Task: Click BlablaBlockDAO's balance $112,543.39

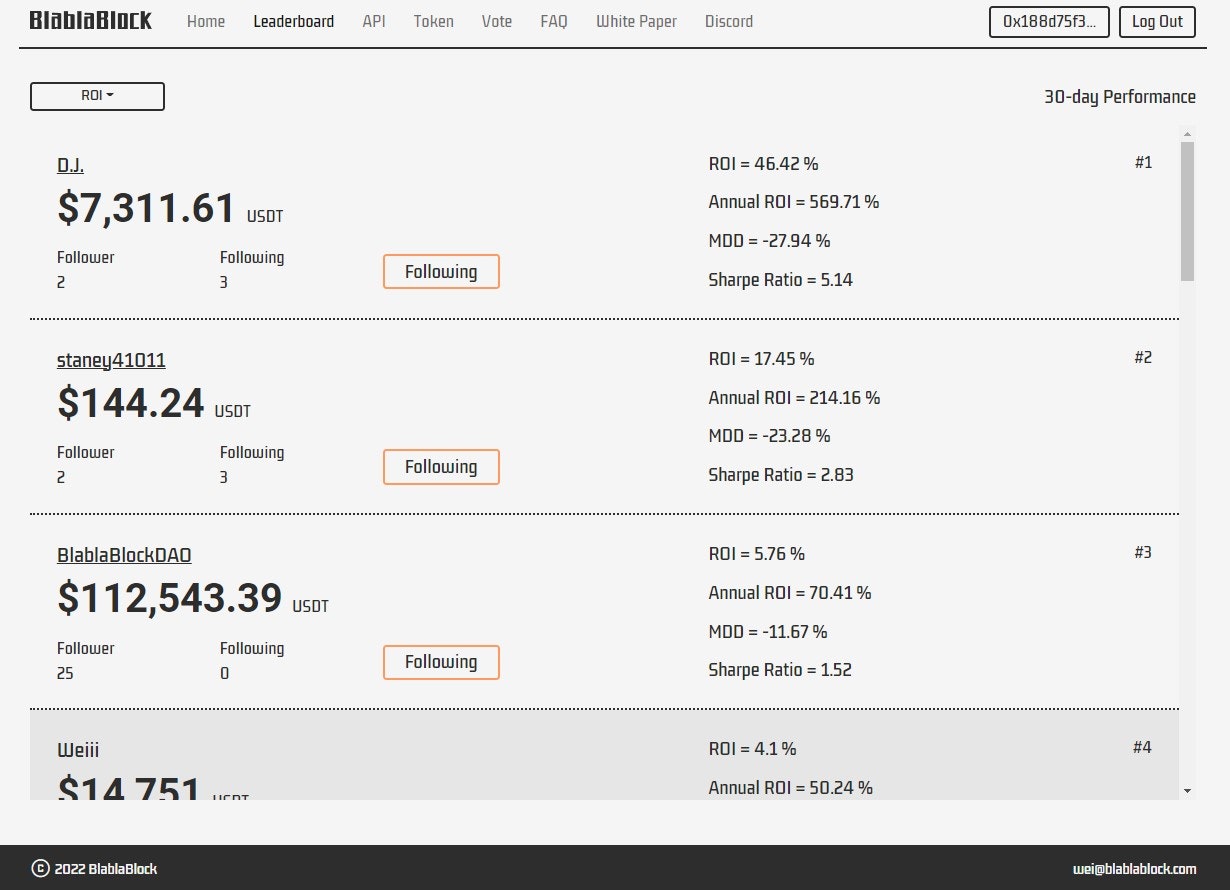Action: click(x=170, y=598)
